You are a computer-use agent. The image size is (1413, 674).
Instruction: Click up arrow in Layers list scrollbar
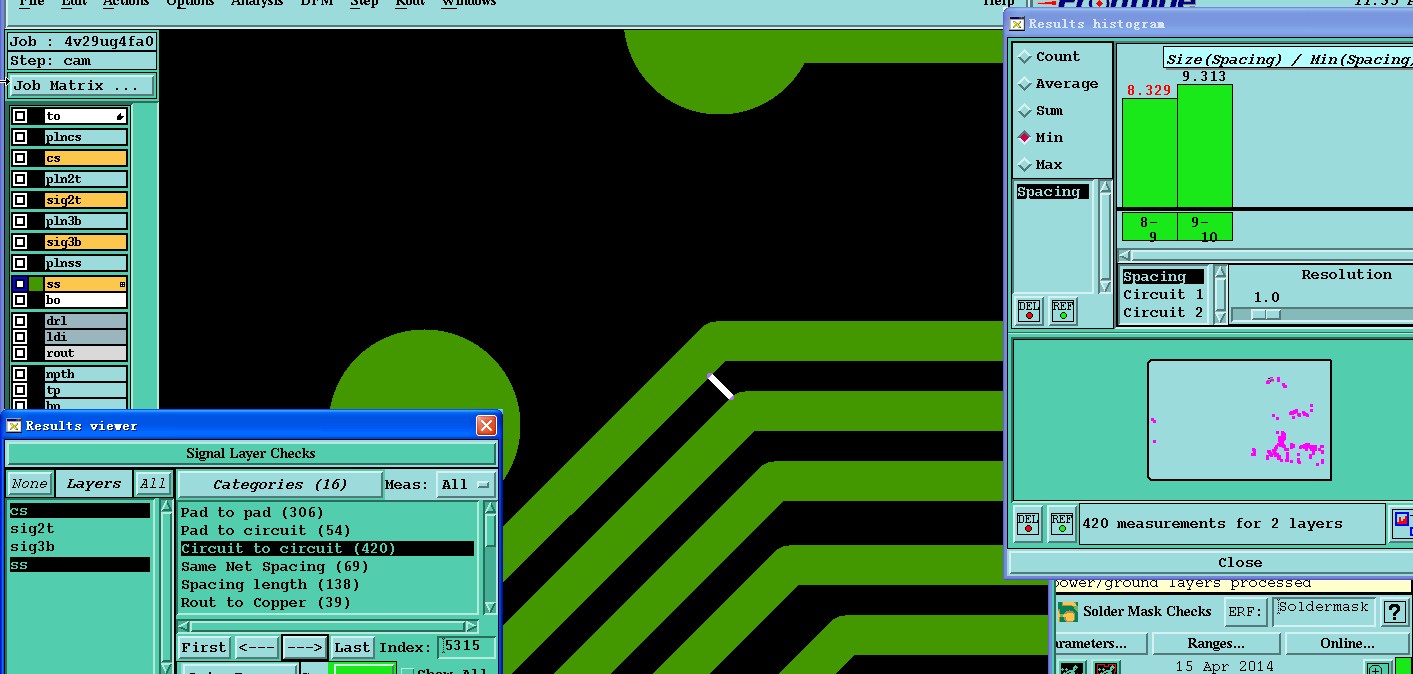[x=166, y=506]
